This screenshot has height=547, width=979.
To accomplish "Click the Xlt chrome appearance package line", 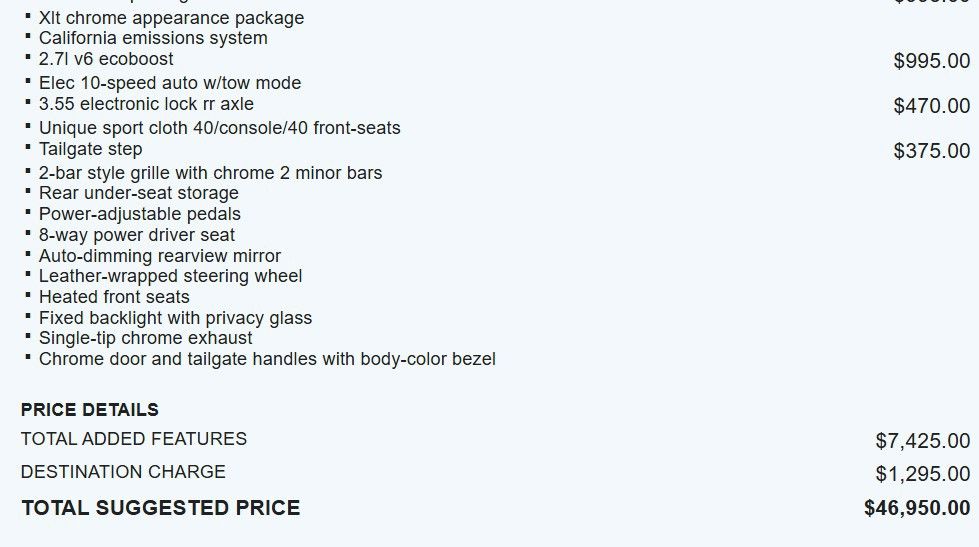I will [x=171, y=18].
